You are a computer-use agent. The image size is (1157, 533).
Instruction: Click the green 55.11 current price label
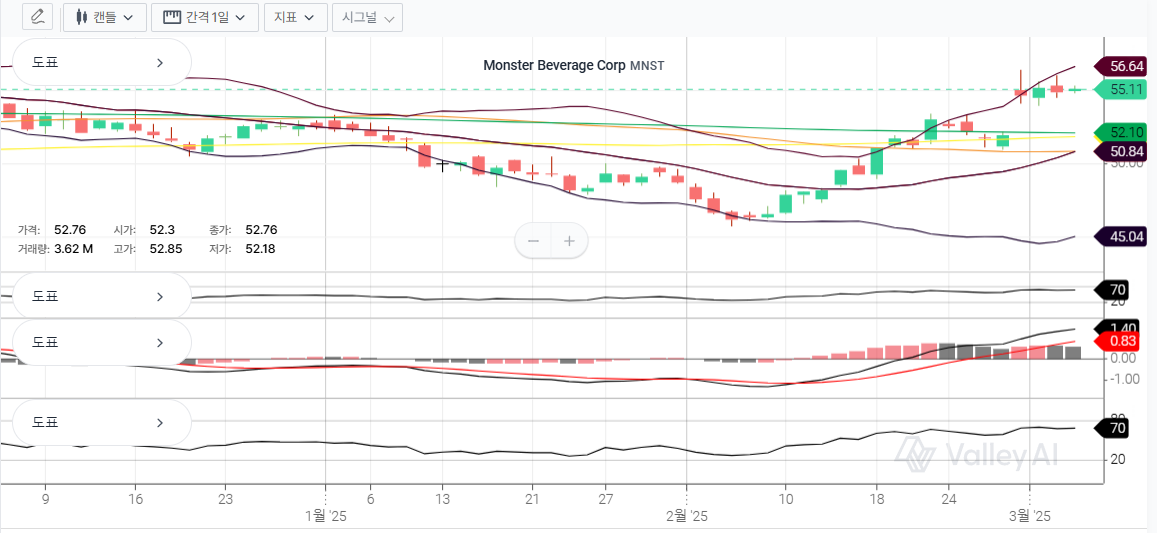pos(1125,89)
